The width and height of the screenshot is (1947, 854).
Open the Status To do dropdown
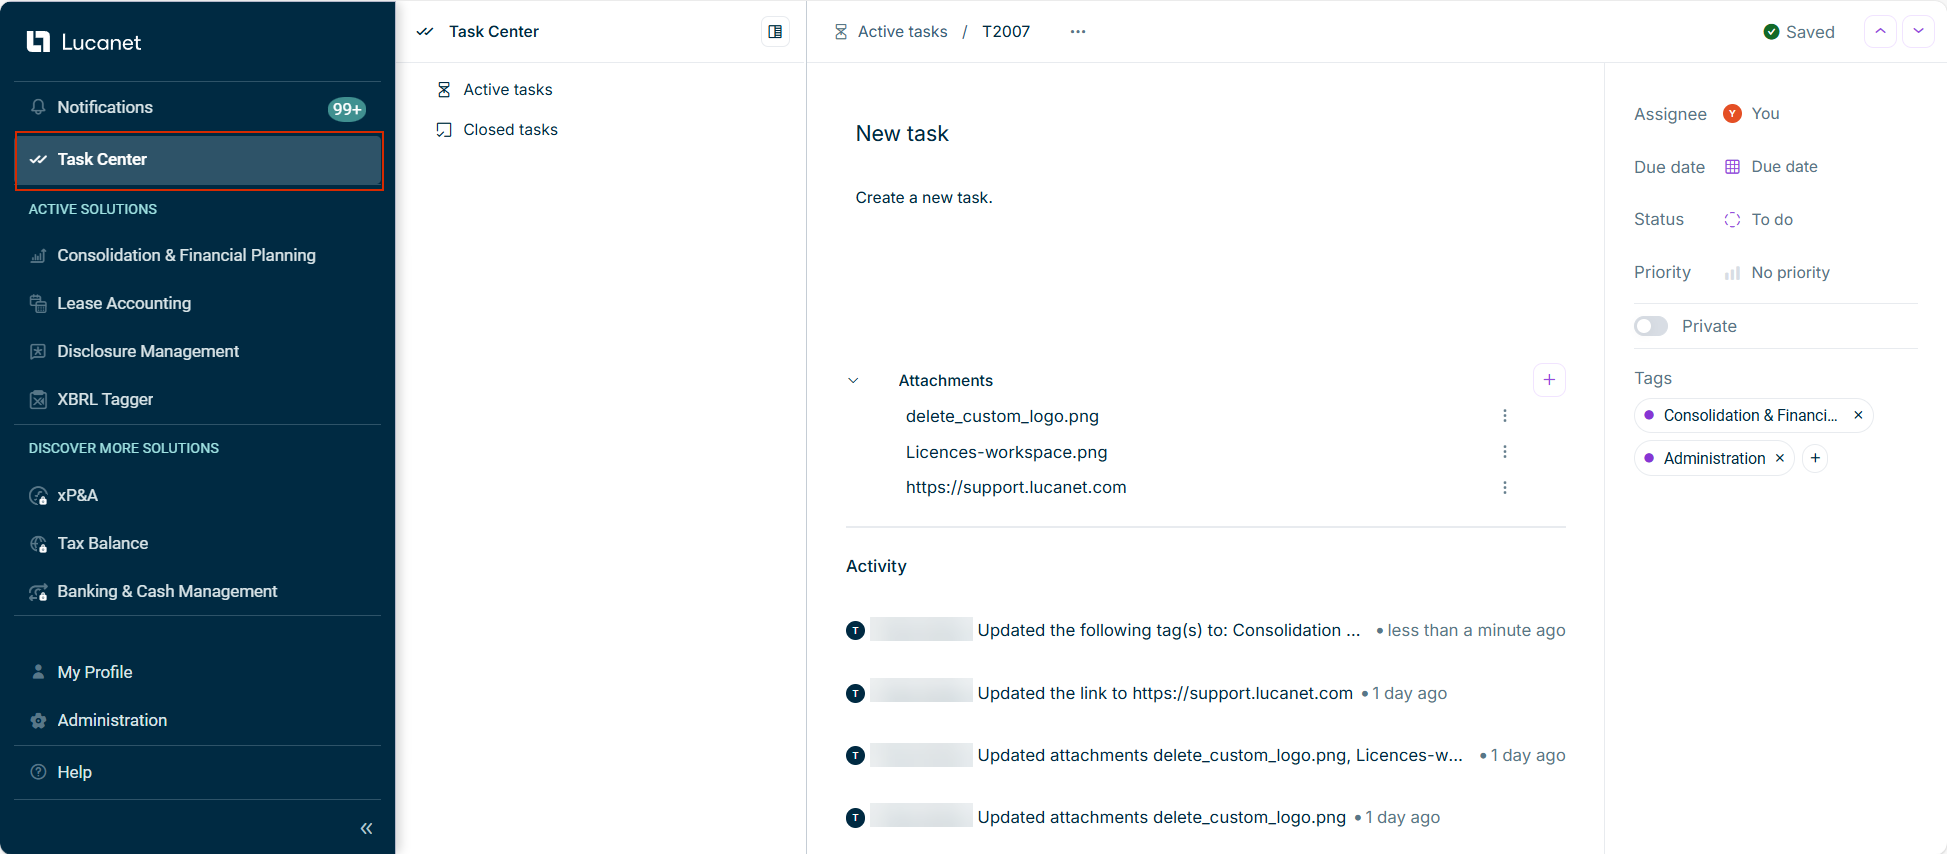click(x=1771, y=220)
